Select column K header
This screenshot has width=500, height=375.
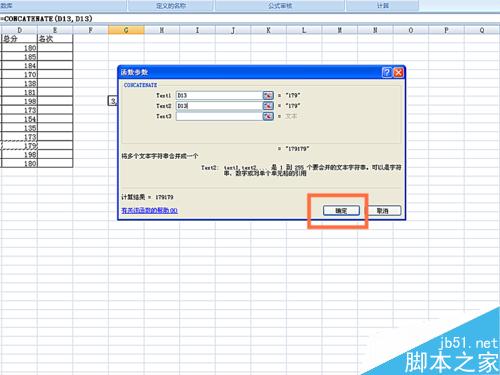(x=268, y=30)
